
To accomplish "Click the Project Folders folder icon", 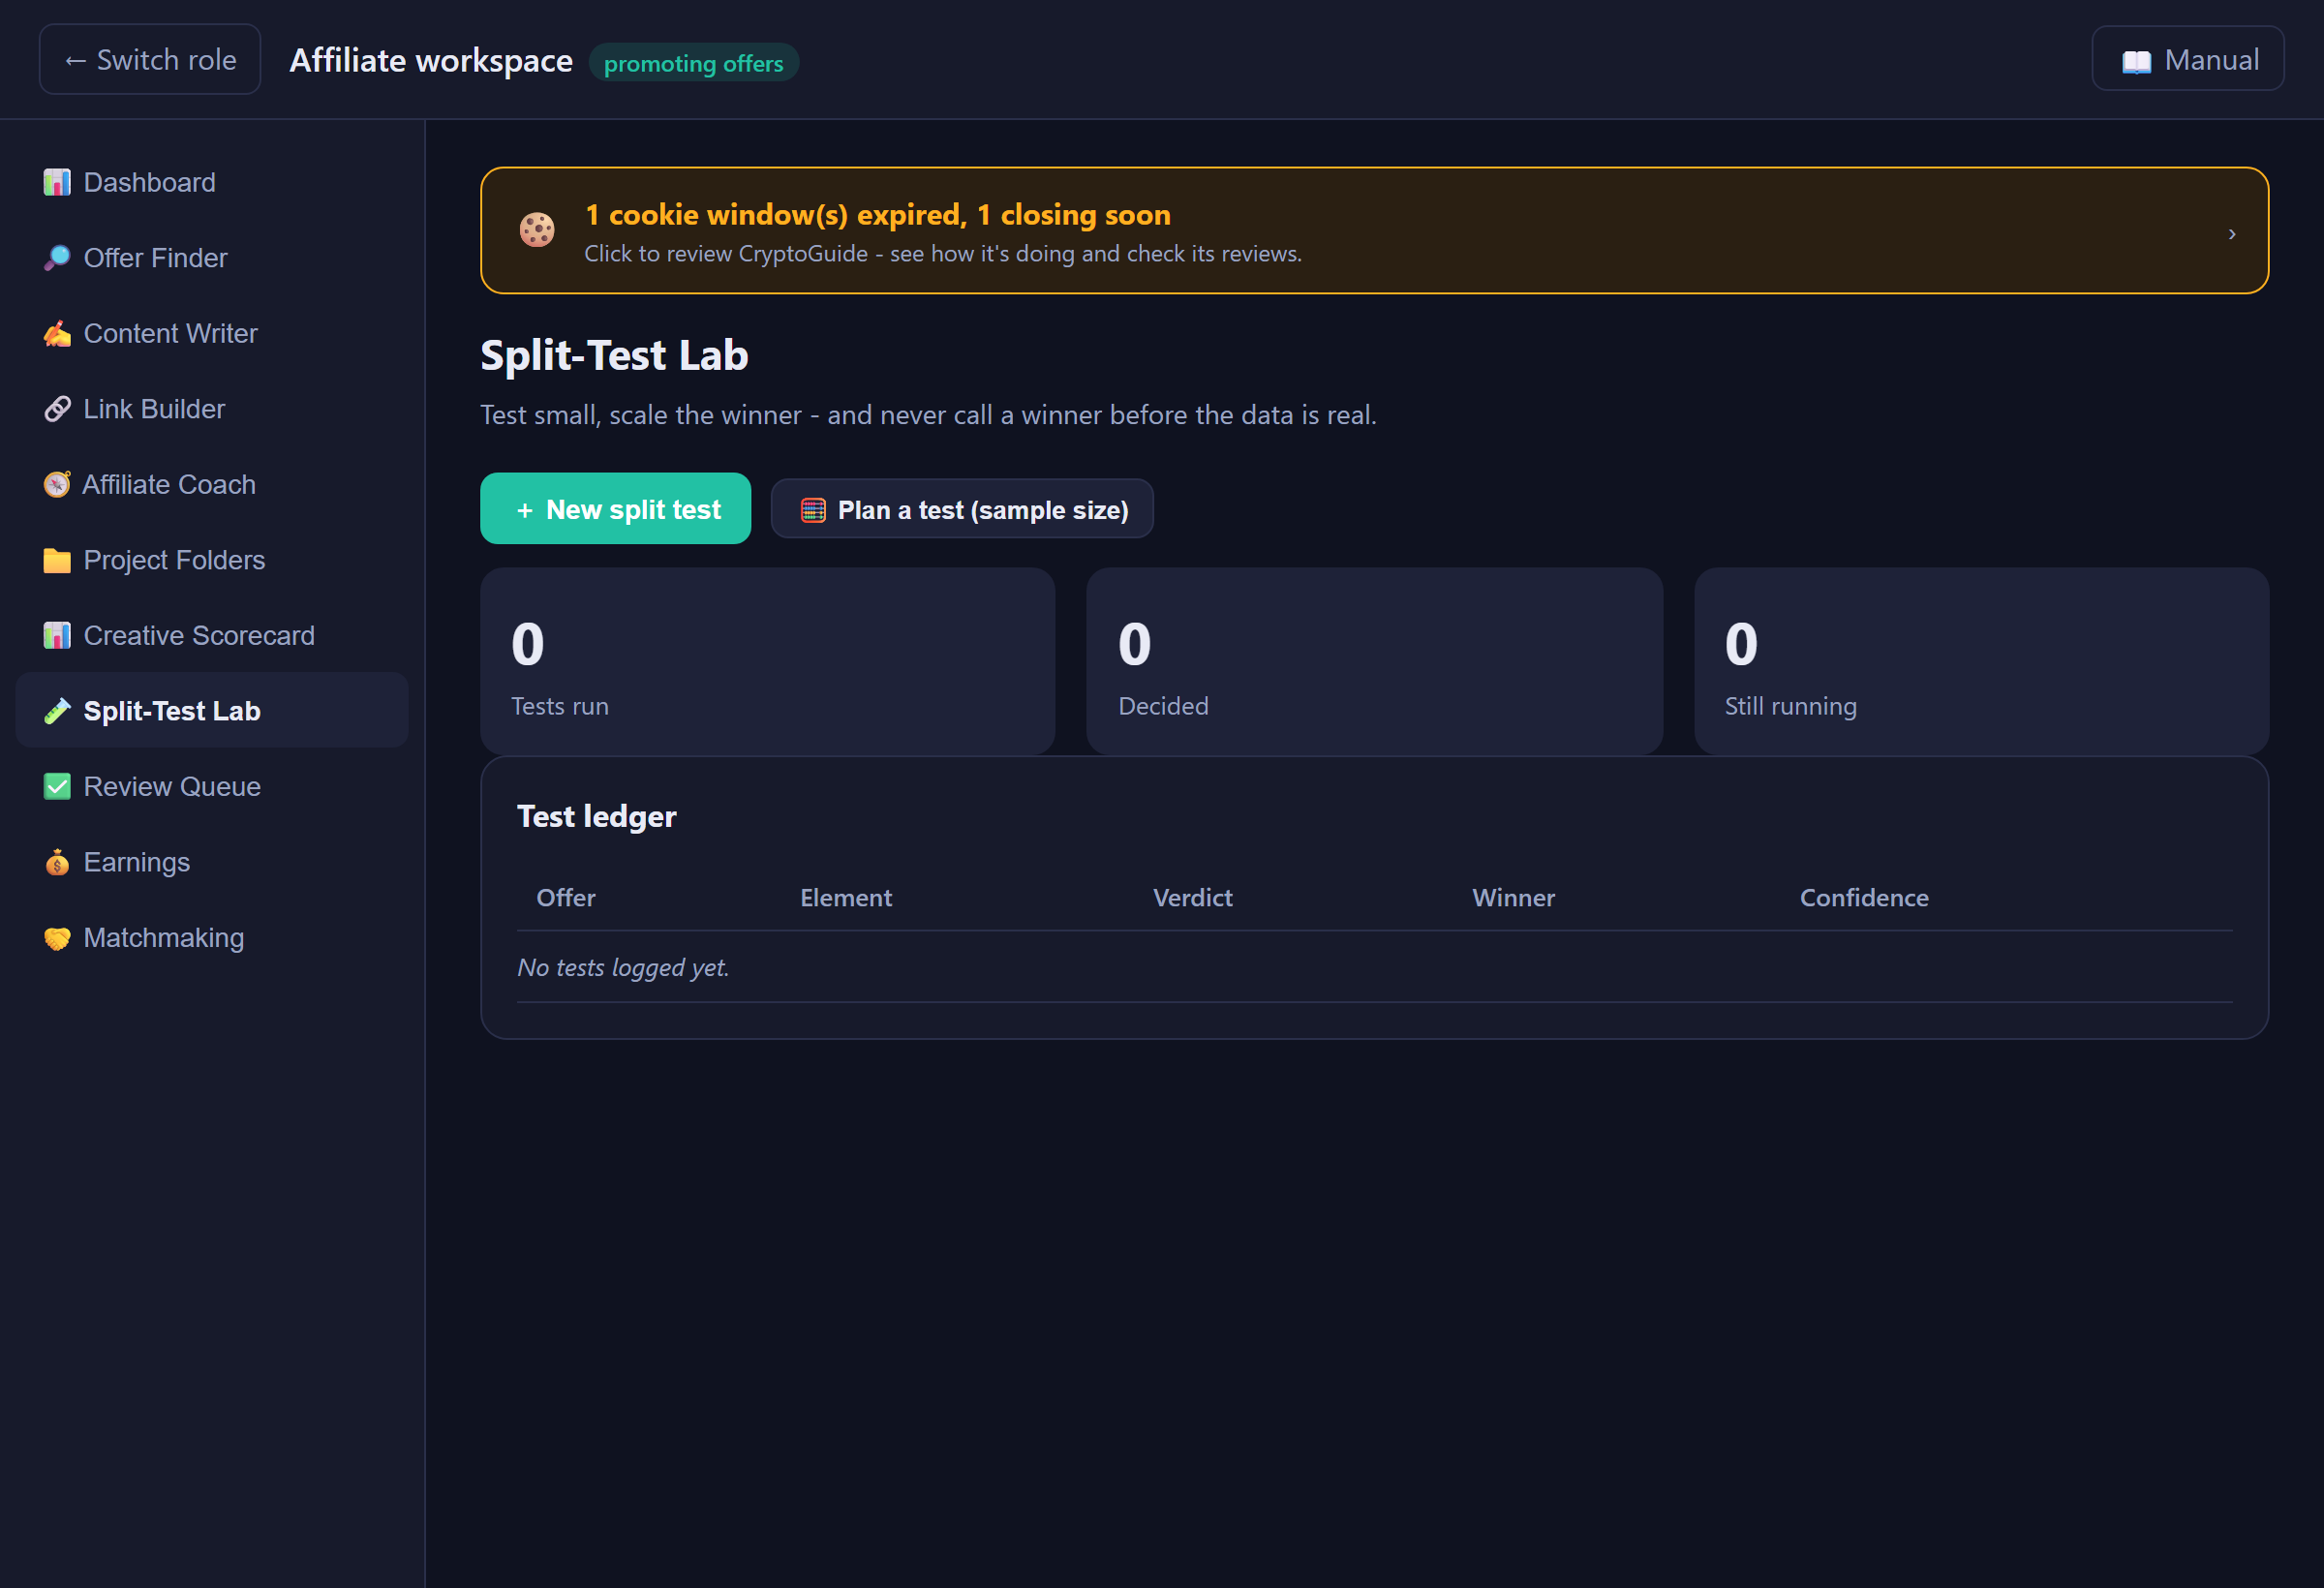I will pos(57,560).
